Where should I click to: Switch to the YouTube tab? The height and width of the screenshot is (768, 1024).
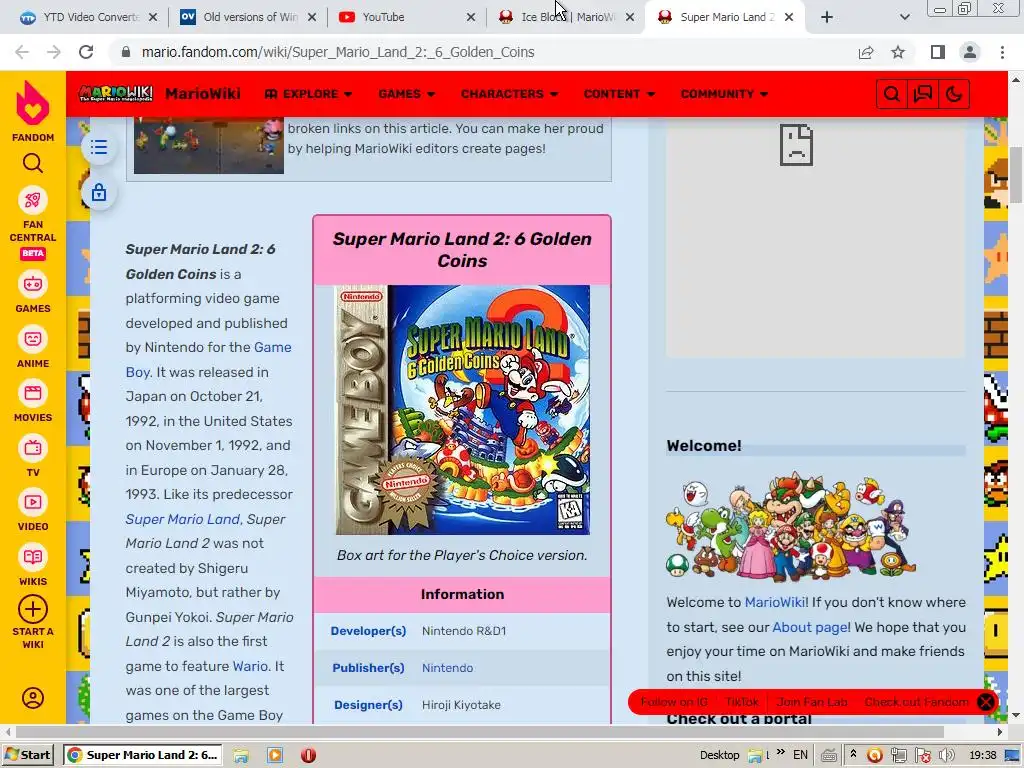[407, 17]
